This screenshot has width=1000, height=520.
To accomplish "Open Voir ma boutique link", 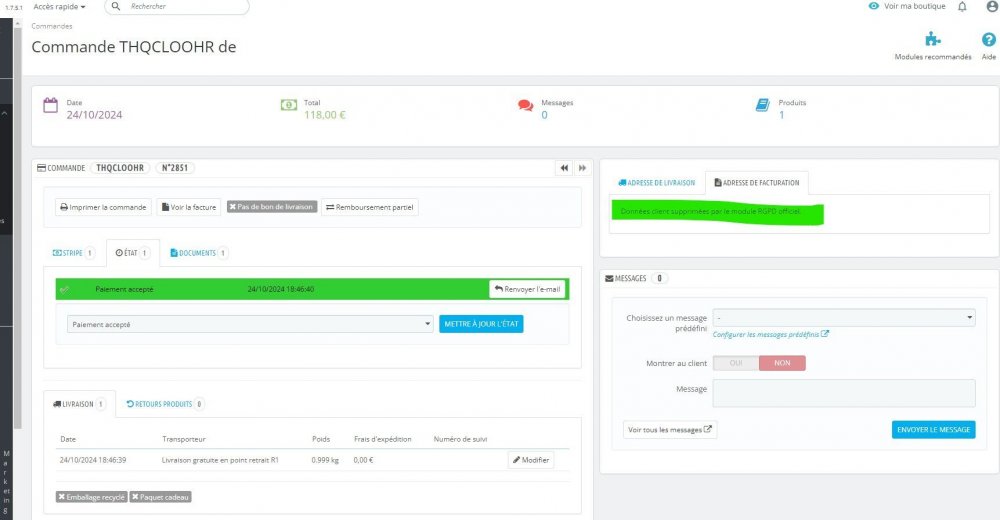I will 914,6.
